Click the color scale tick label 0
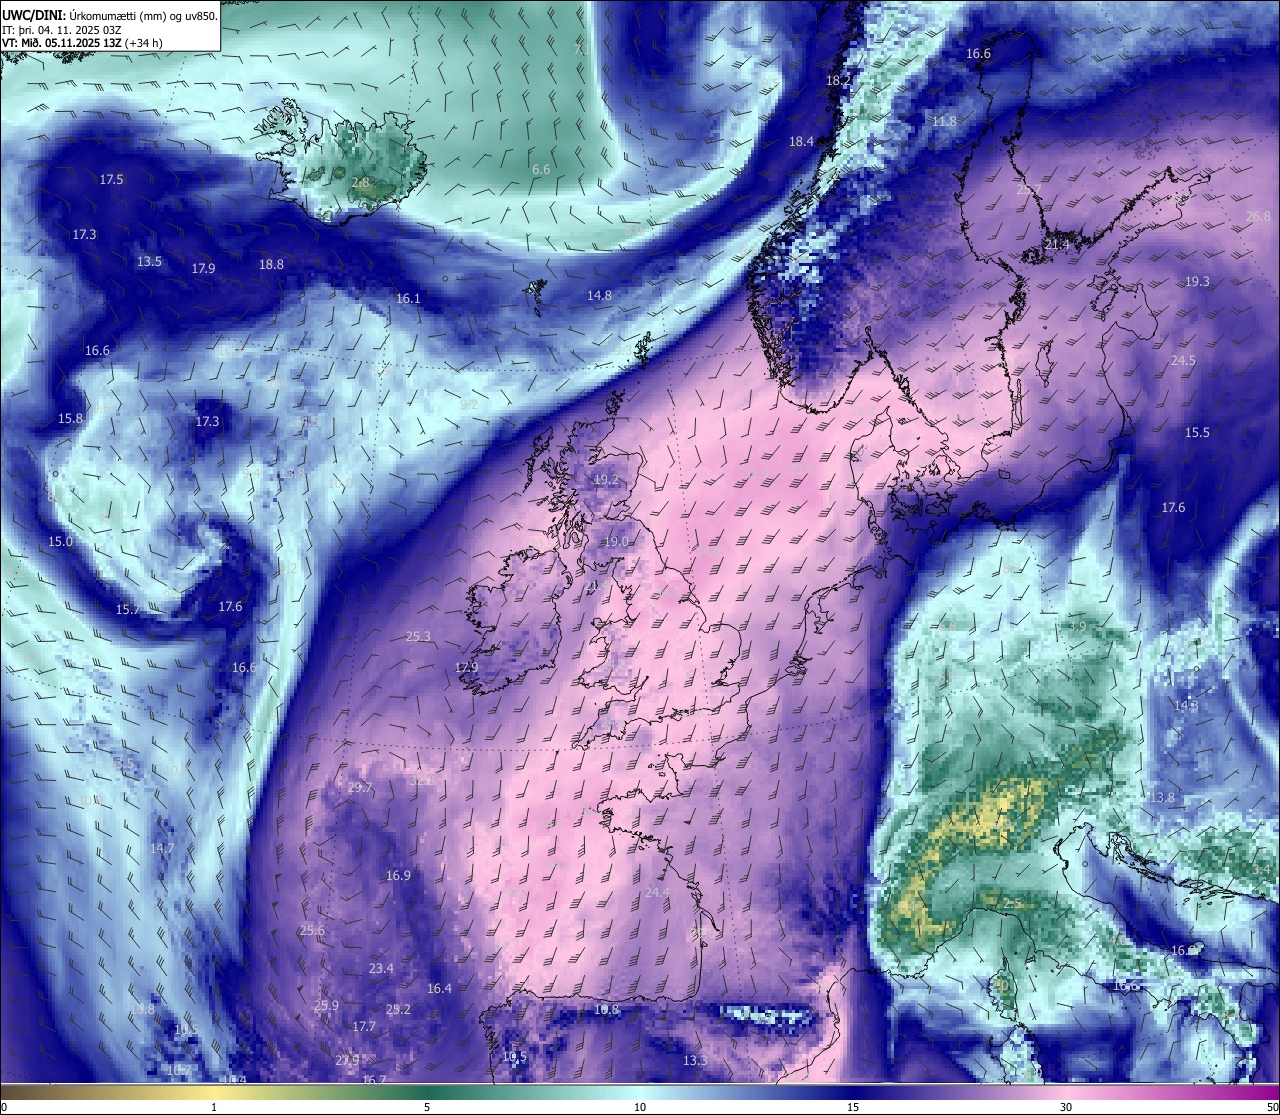The image size is (1280, 1115). [x=3, y=1107]
